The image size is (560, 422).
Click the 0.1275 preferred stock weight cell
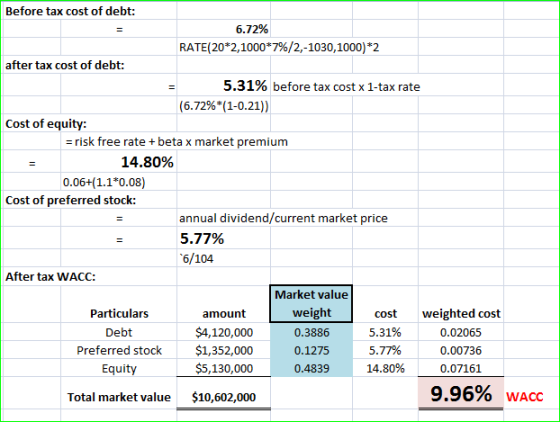311,350
